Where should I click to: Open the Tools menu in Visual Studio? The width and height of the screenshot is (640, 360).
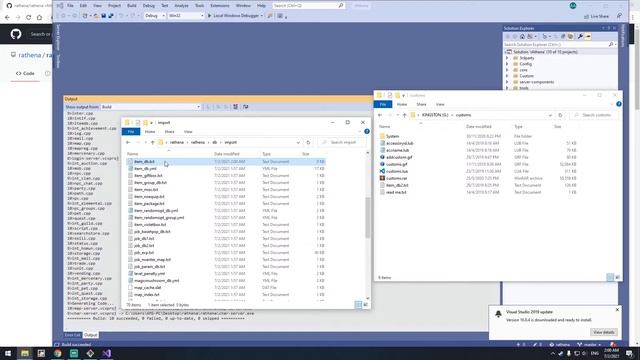tap(199, 6)
